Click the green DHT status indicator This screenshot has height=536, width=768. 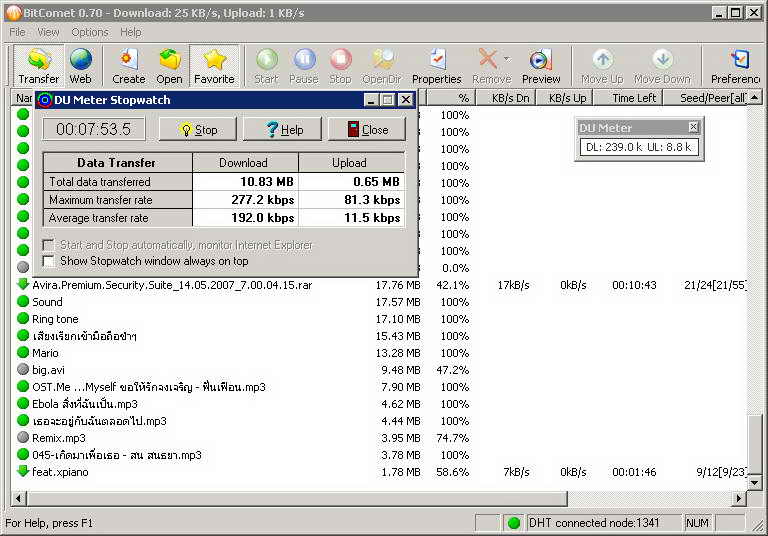[513, 523]
